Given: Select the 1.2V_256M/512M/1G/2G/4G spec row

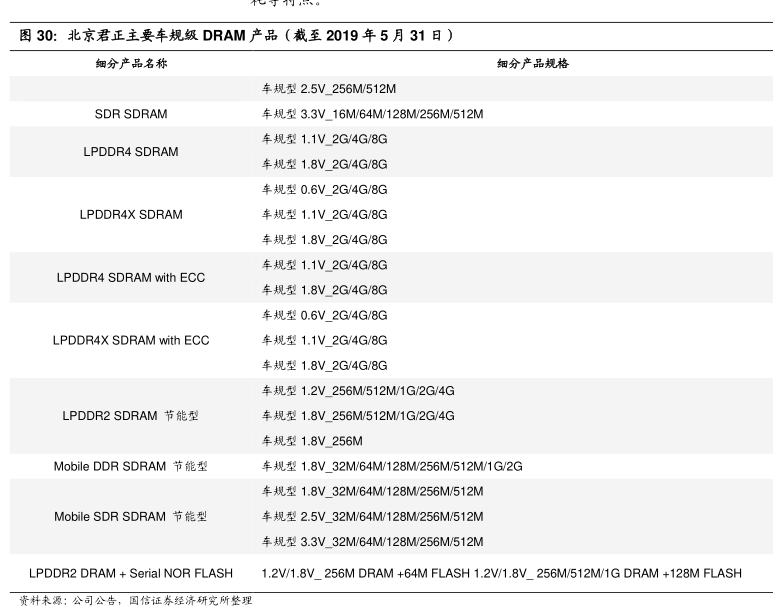Looking at the screenshot, I should coord(358,391).
